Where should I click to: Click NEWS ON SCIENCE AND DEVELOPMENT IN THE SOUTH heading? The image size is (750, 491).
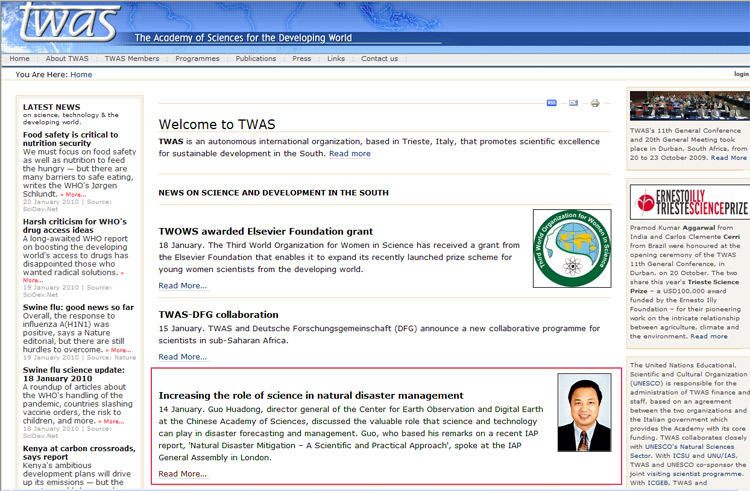274,193
